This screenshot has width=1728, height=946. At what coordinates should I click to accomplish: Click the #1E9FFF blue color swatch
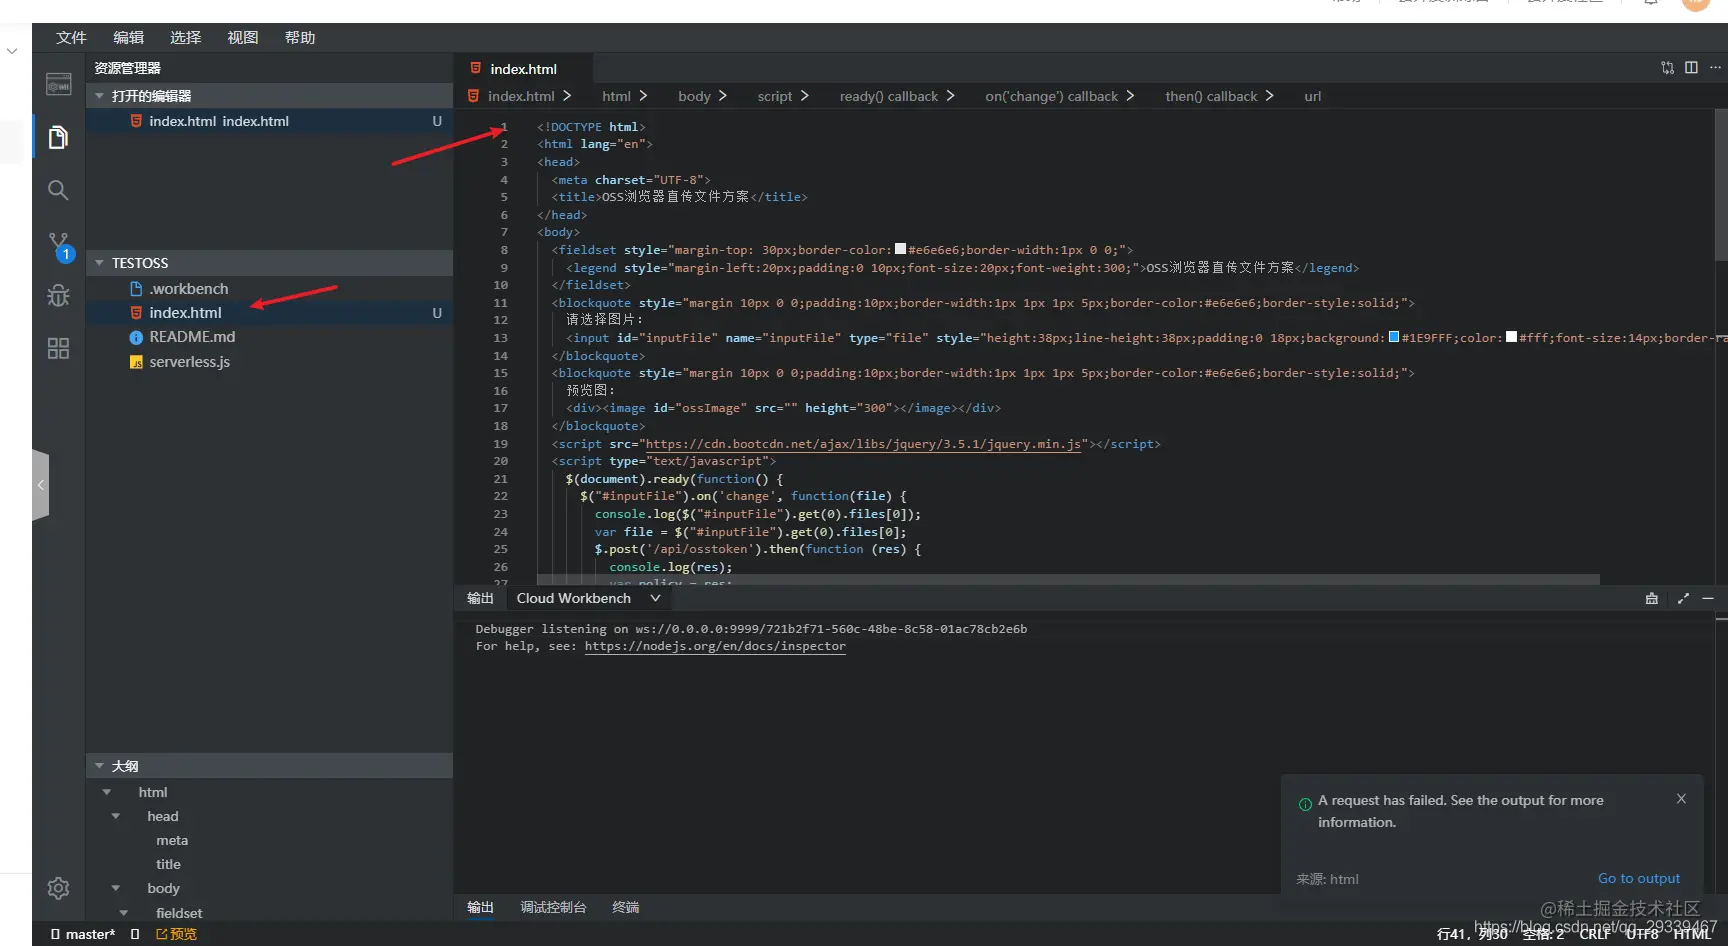click(x=1394, y=337)
